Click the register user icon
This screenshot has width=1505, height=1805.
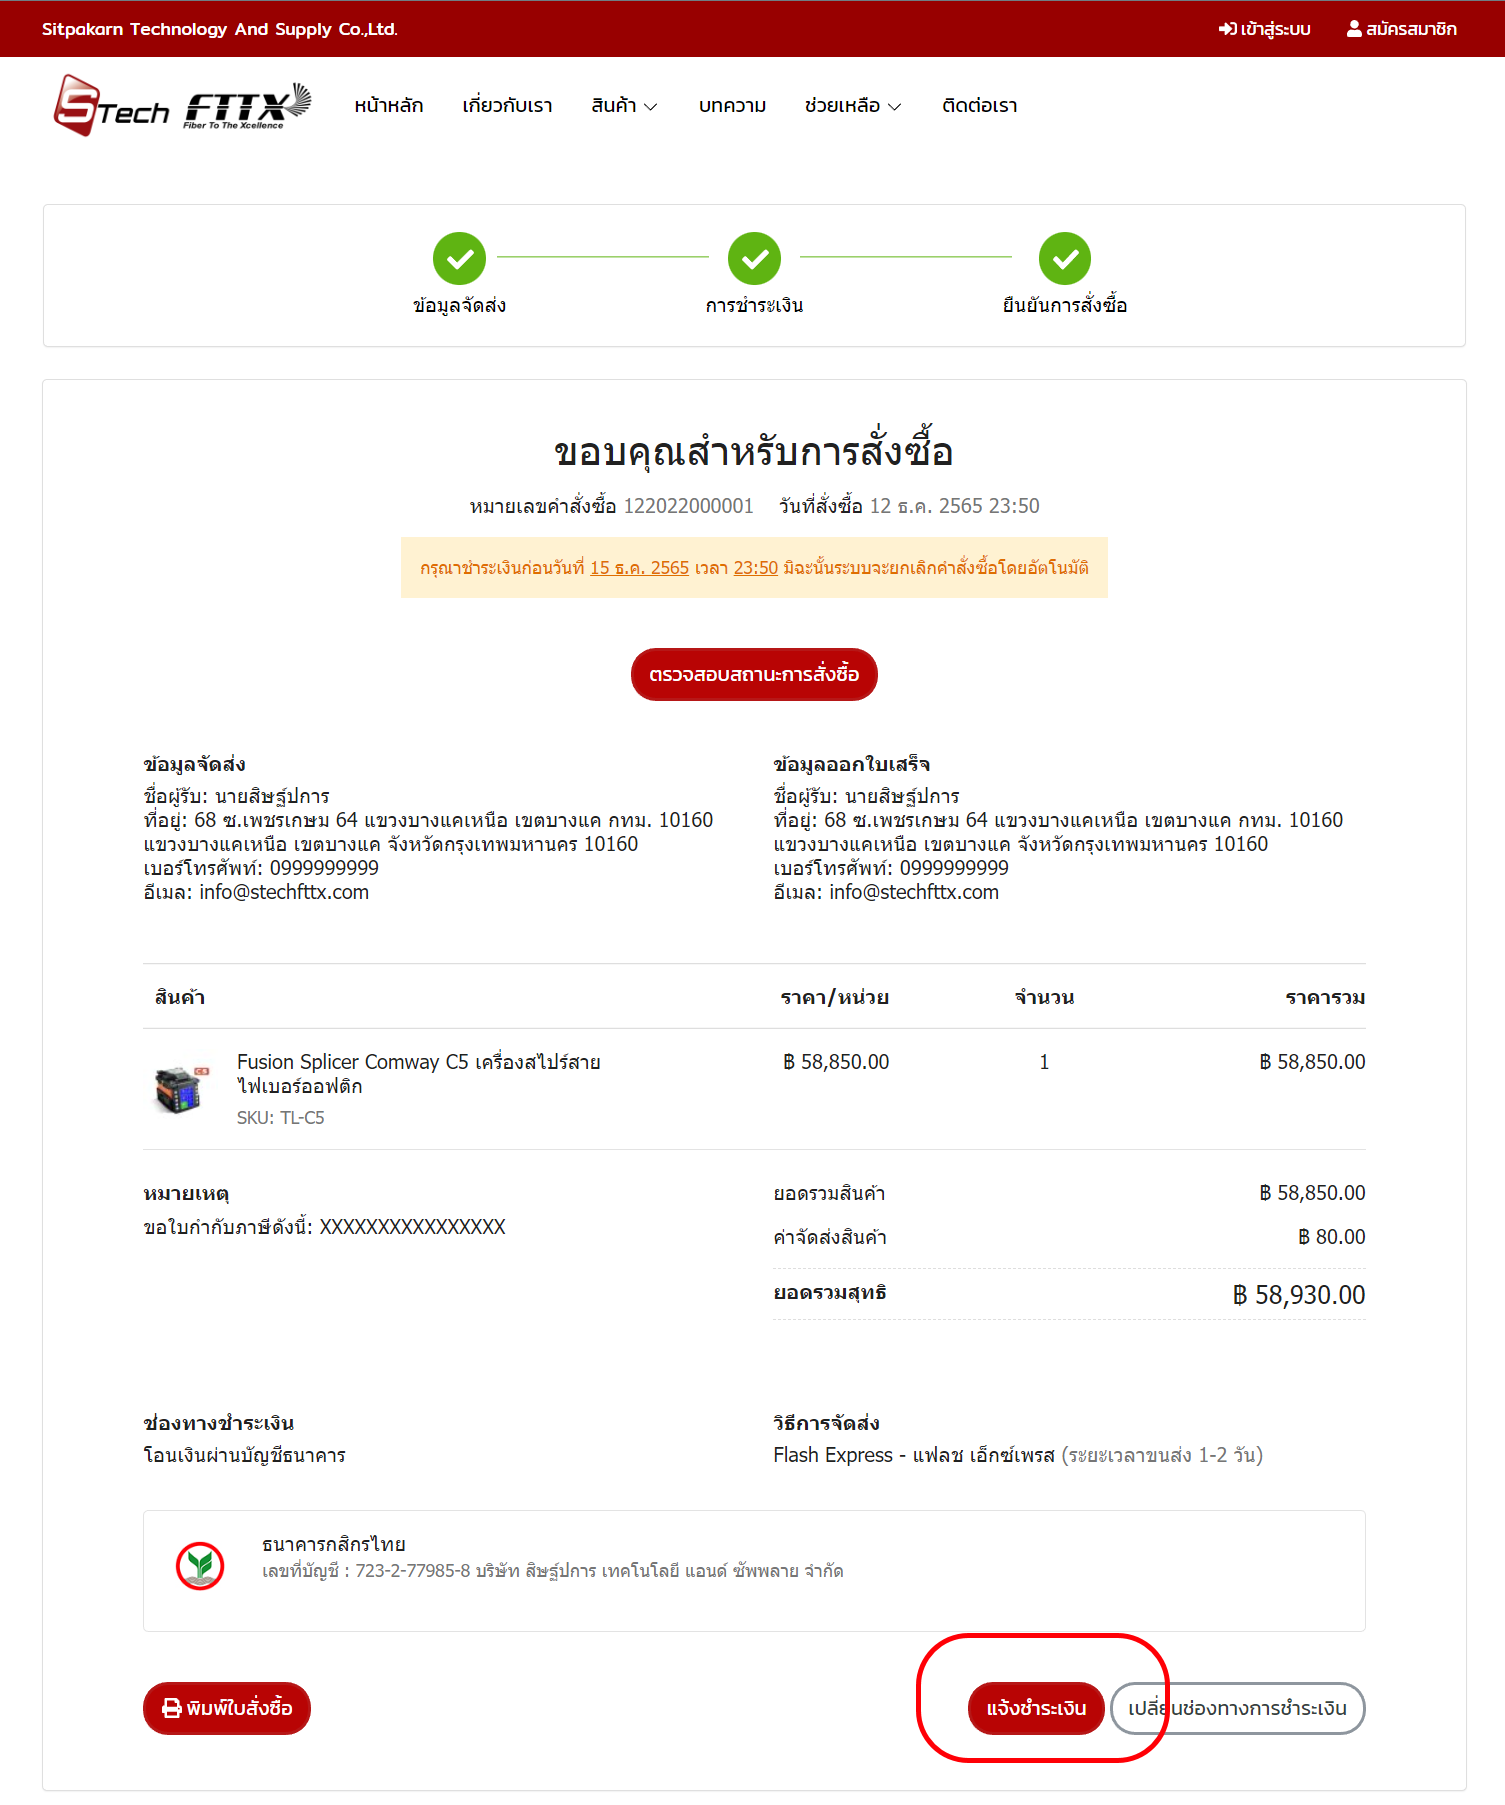(1354, 29)
